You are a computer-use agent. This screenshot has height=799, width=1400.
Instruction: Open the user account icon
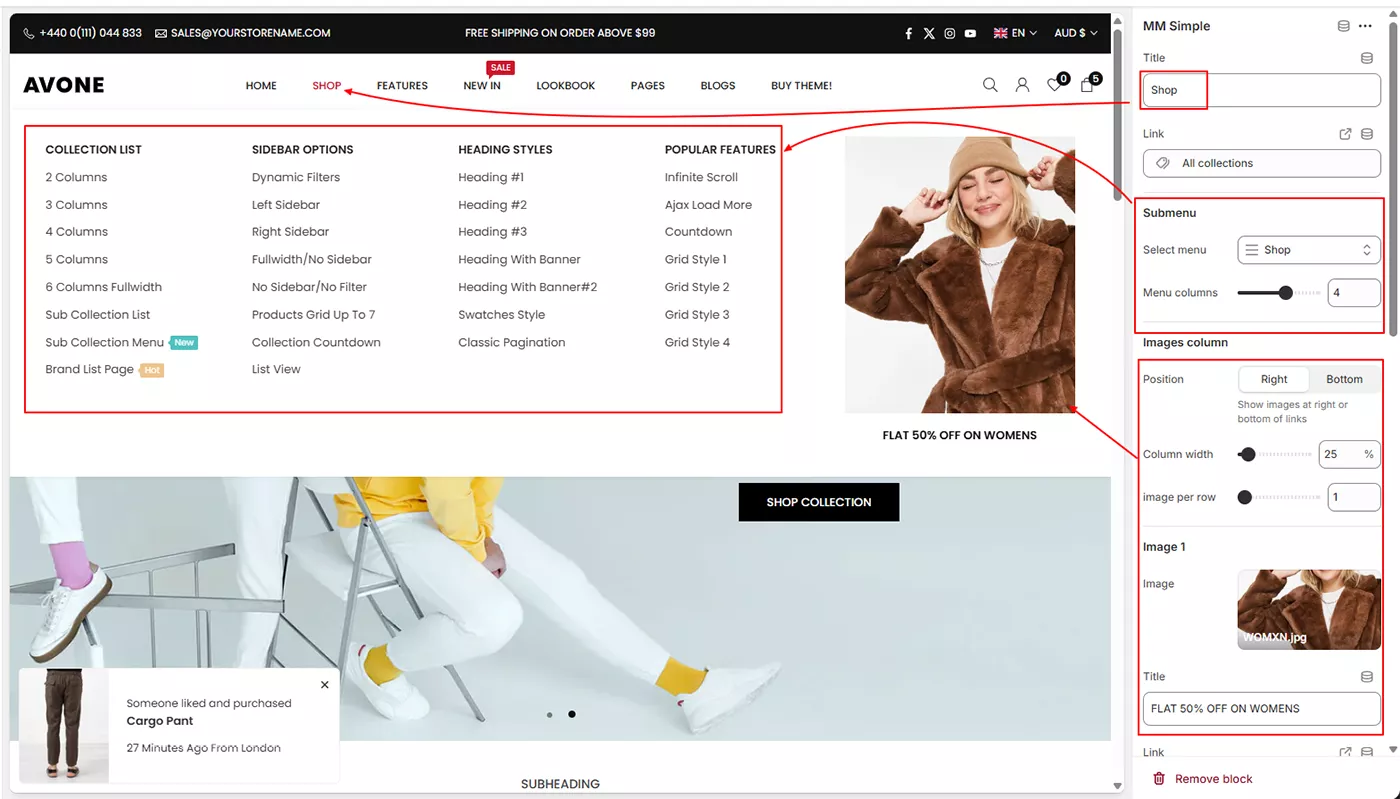(x=1022, y=85)
